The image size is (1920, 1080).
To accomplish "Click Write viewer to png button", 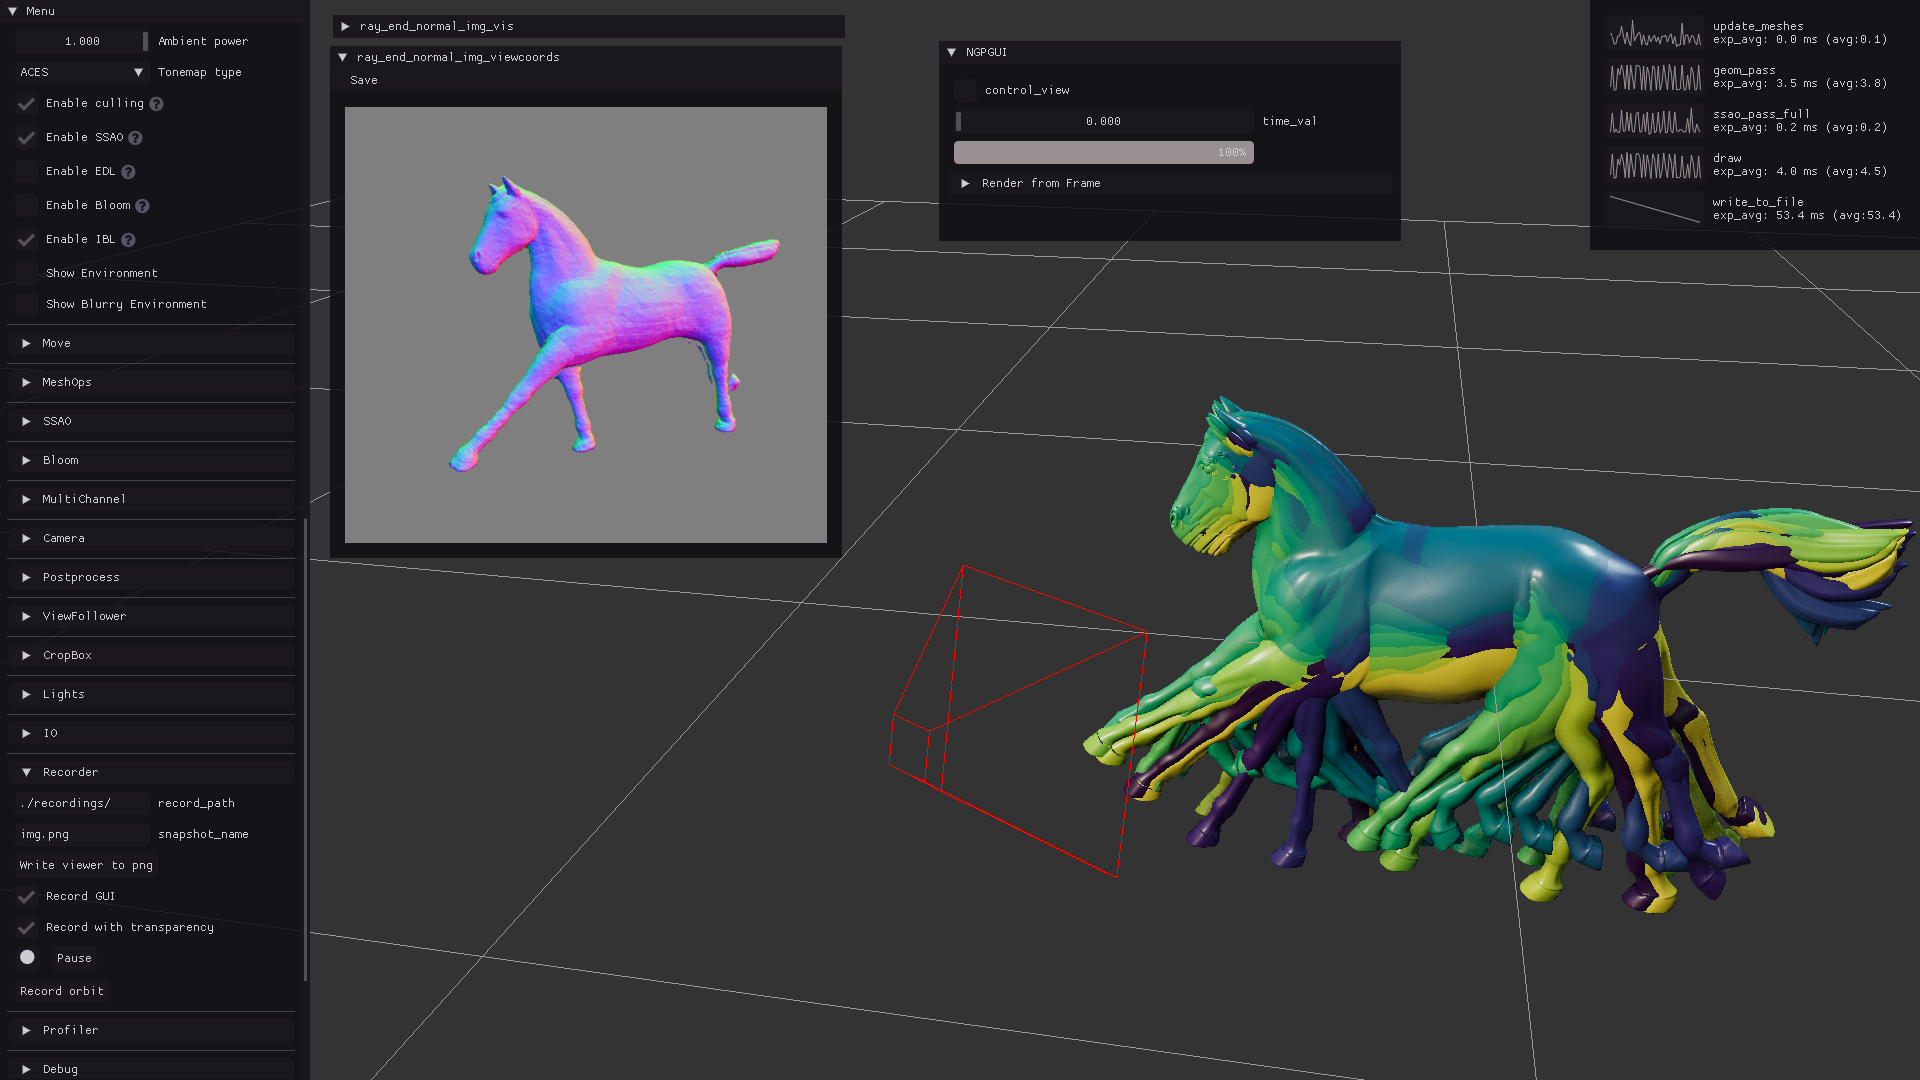I will pyautogui.click(x=86, y=865).
